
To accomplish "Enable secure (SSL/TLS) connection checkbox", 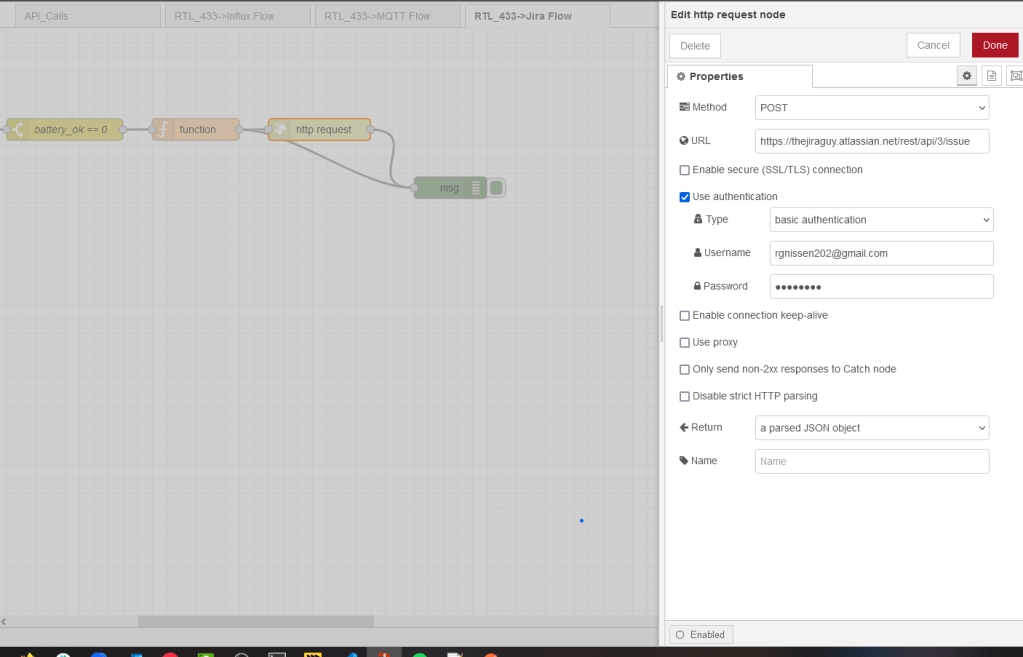I will coord(684,170).
